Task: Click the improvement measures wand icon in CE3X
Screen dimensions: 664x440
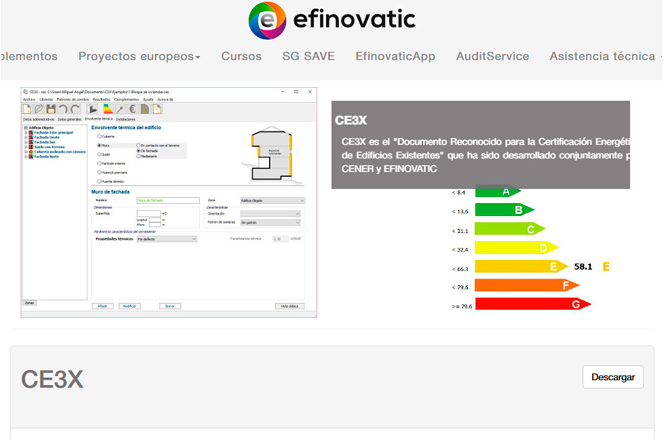Action: point(120,109)
